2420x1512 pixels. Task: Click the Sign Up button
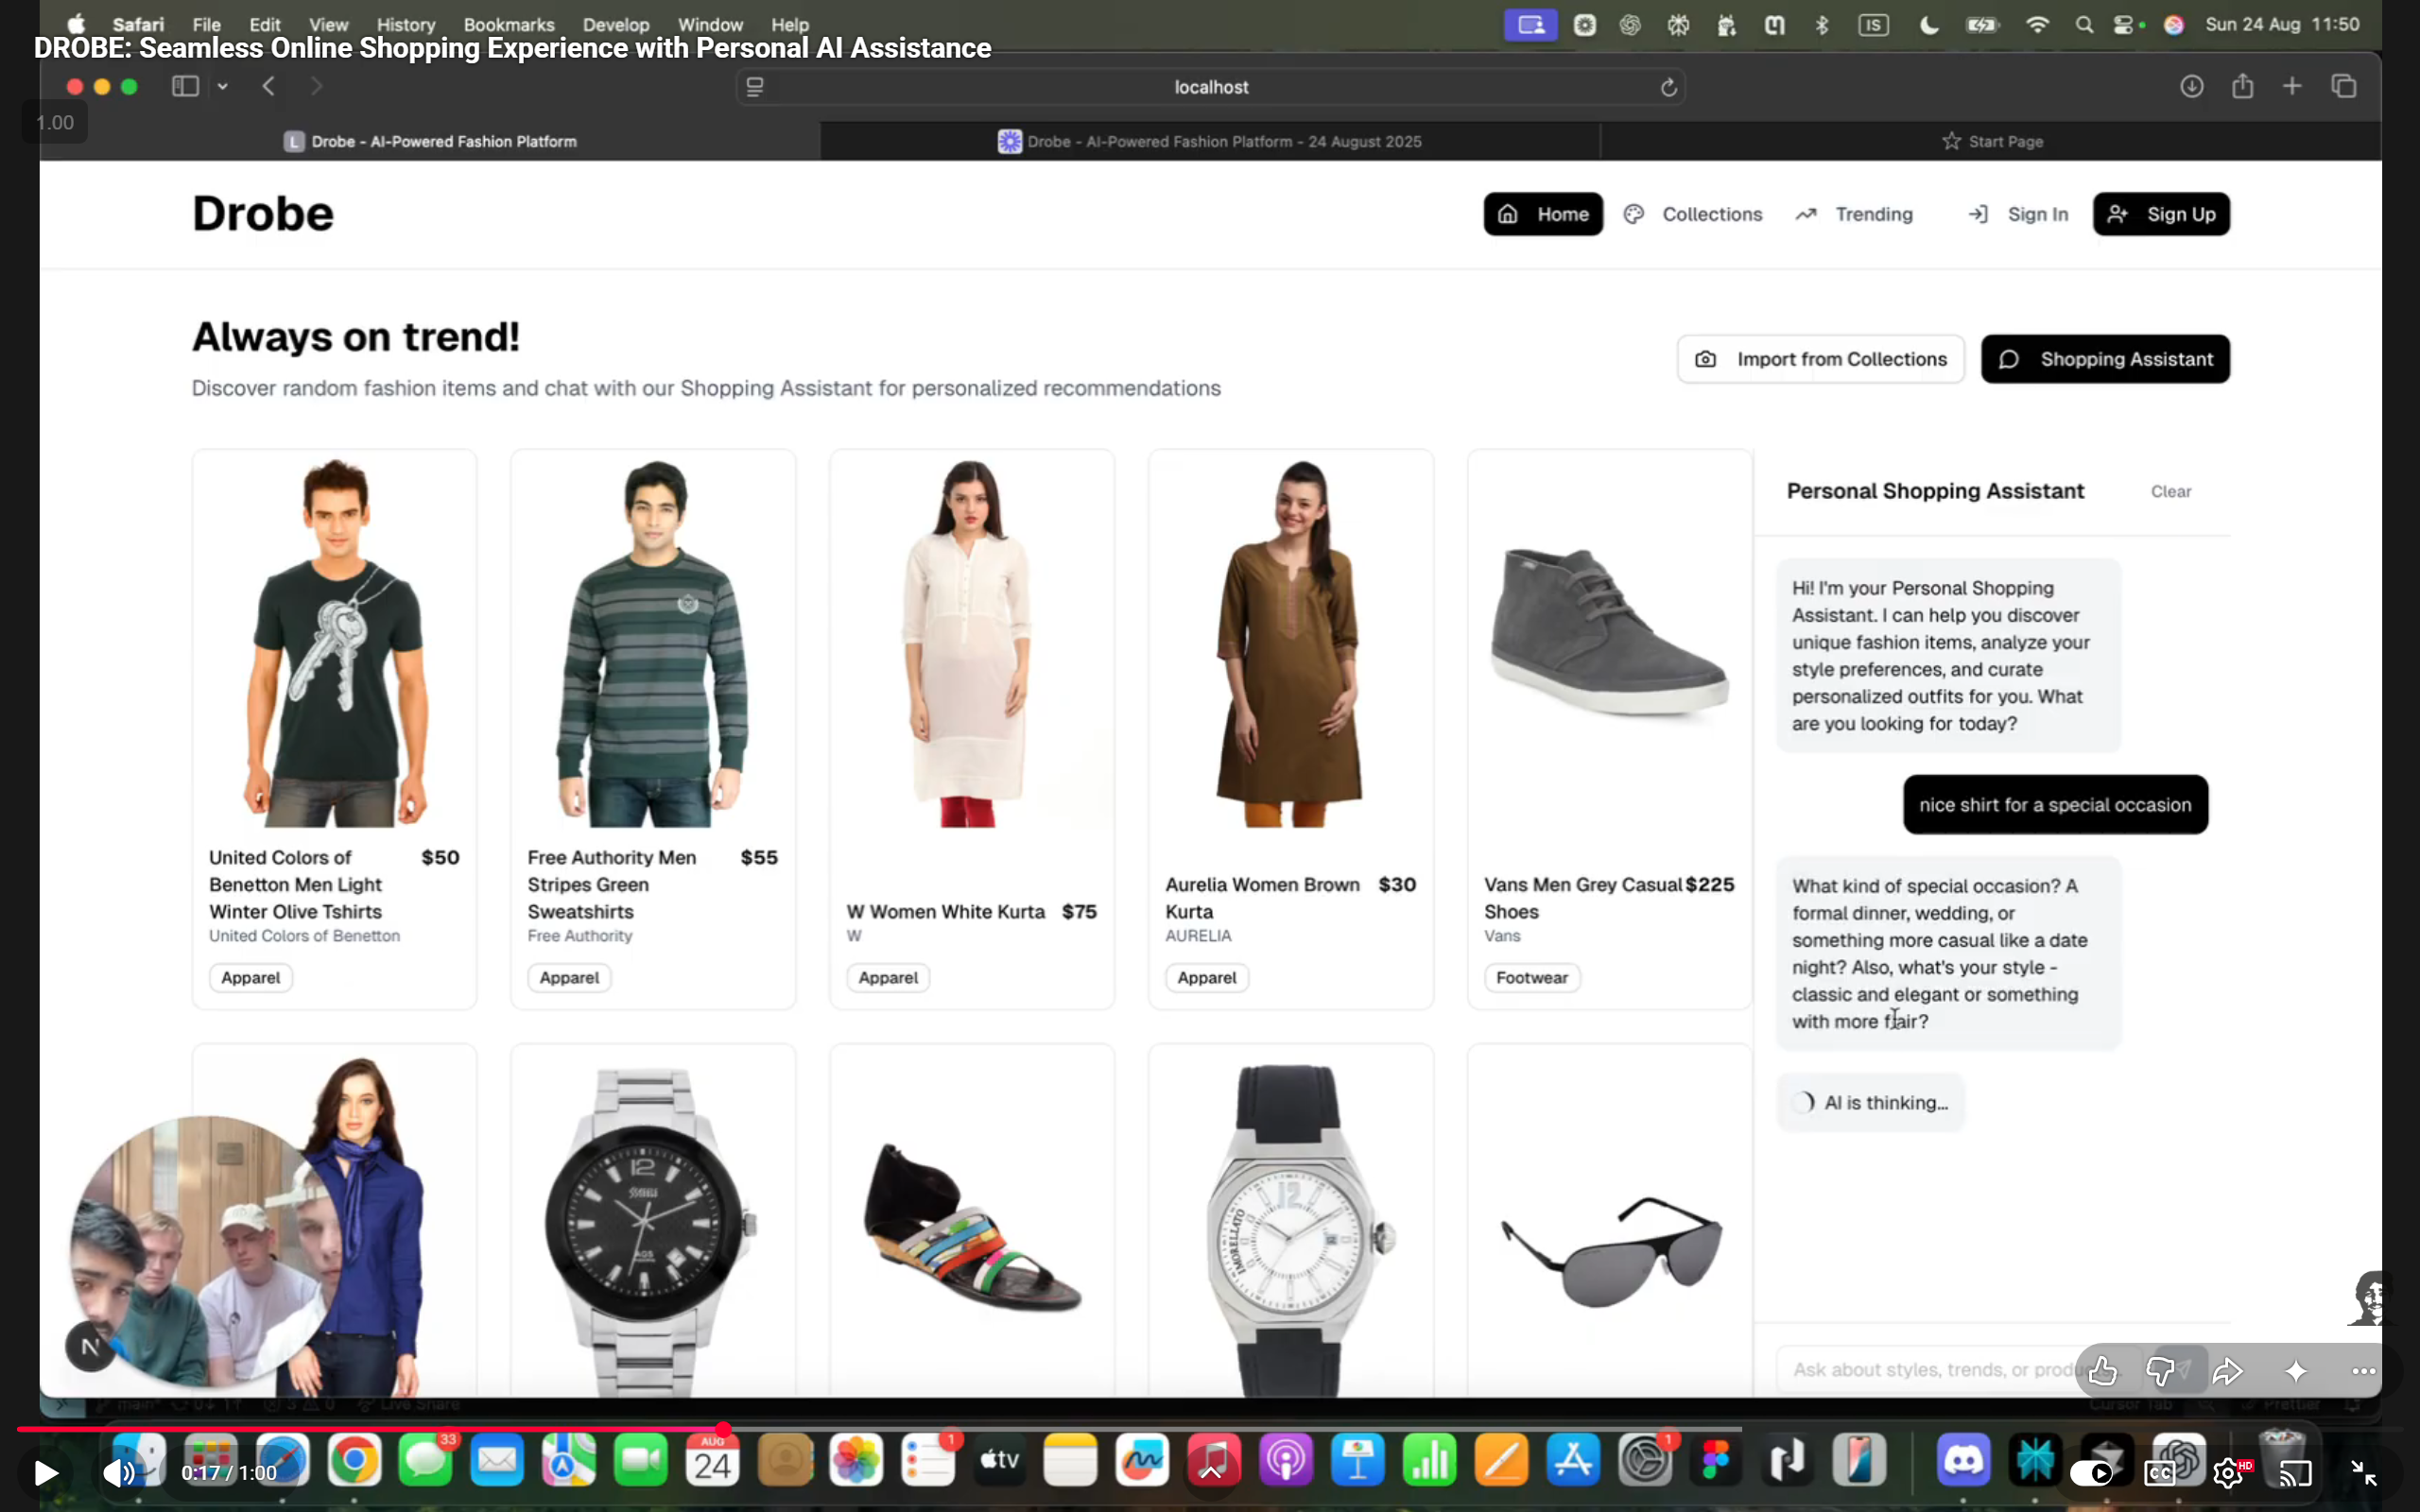point(2161,214)
